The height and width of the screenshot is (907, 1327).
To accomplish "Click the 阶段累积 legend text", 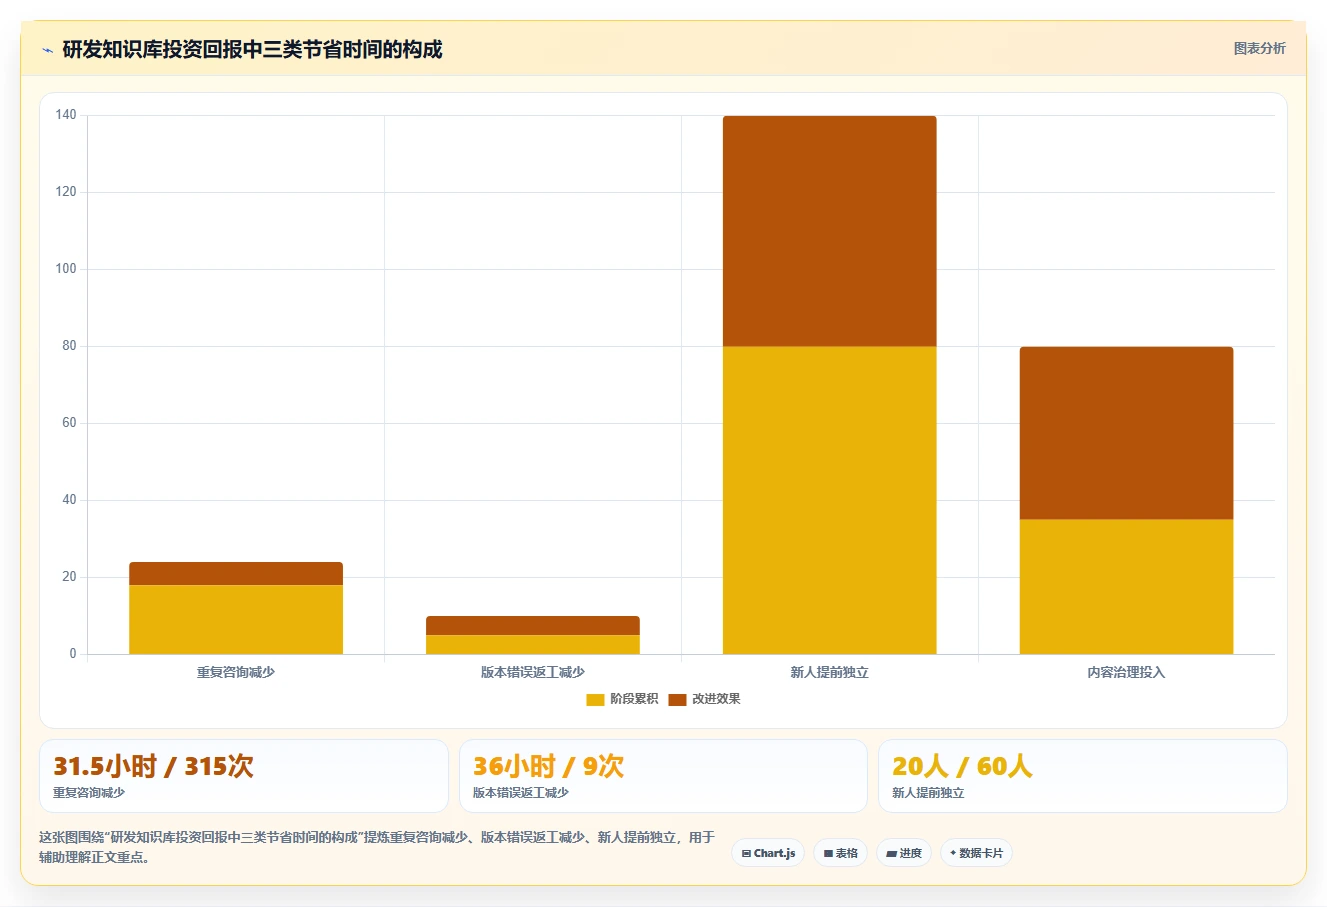I will 634,699.
